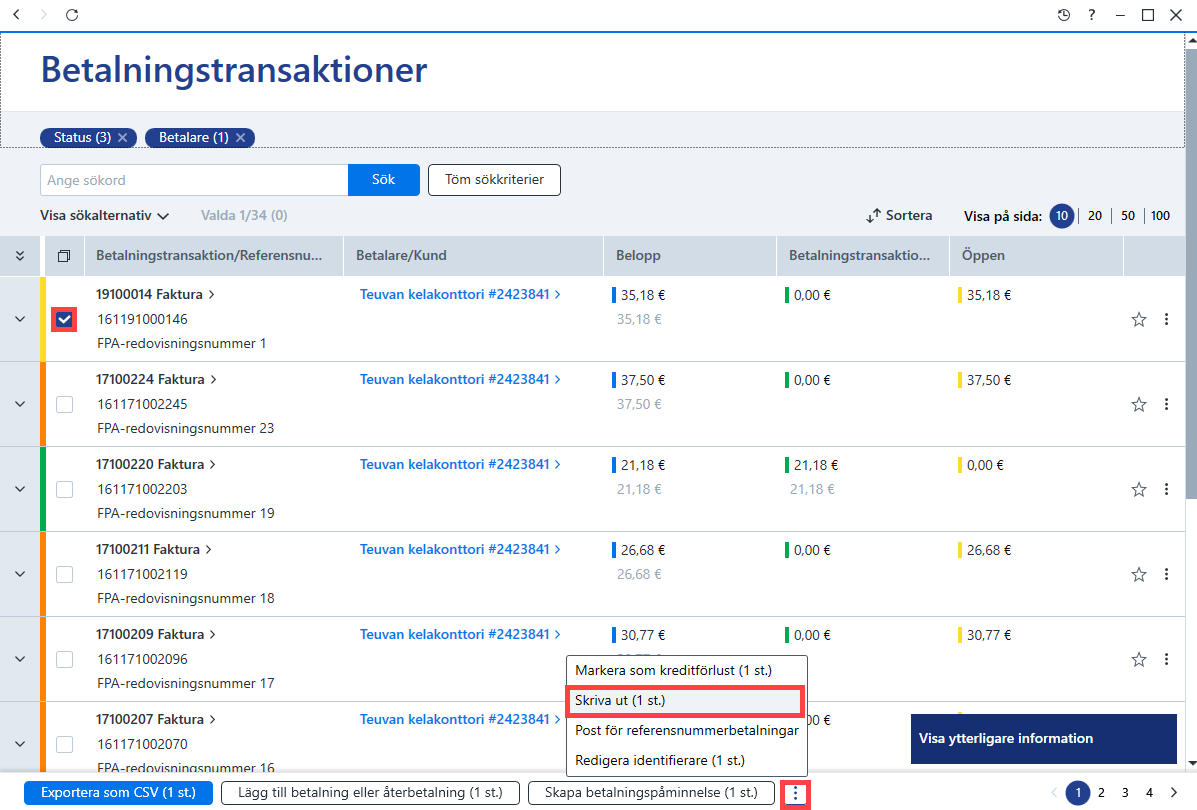The width and height of the screenshot is (1197, 810).
Task: Mark invoice 17100209 as favorite star
Action: [1139, 660]
